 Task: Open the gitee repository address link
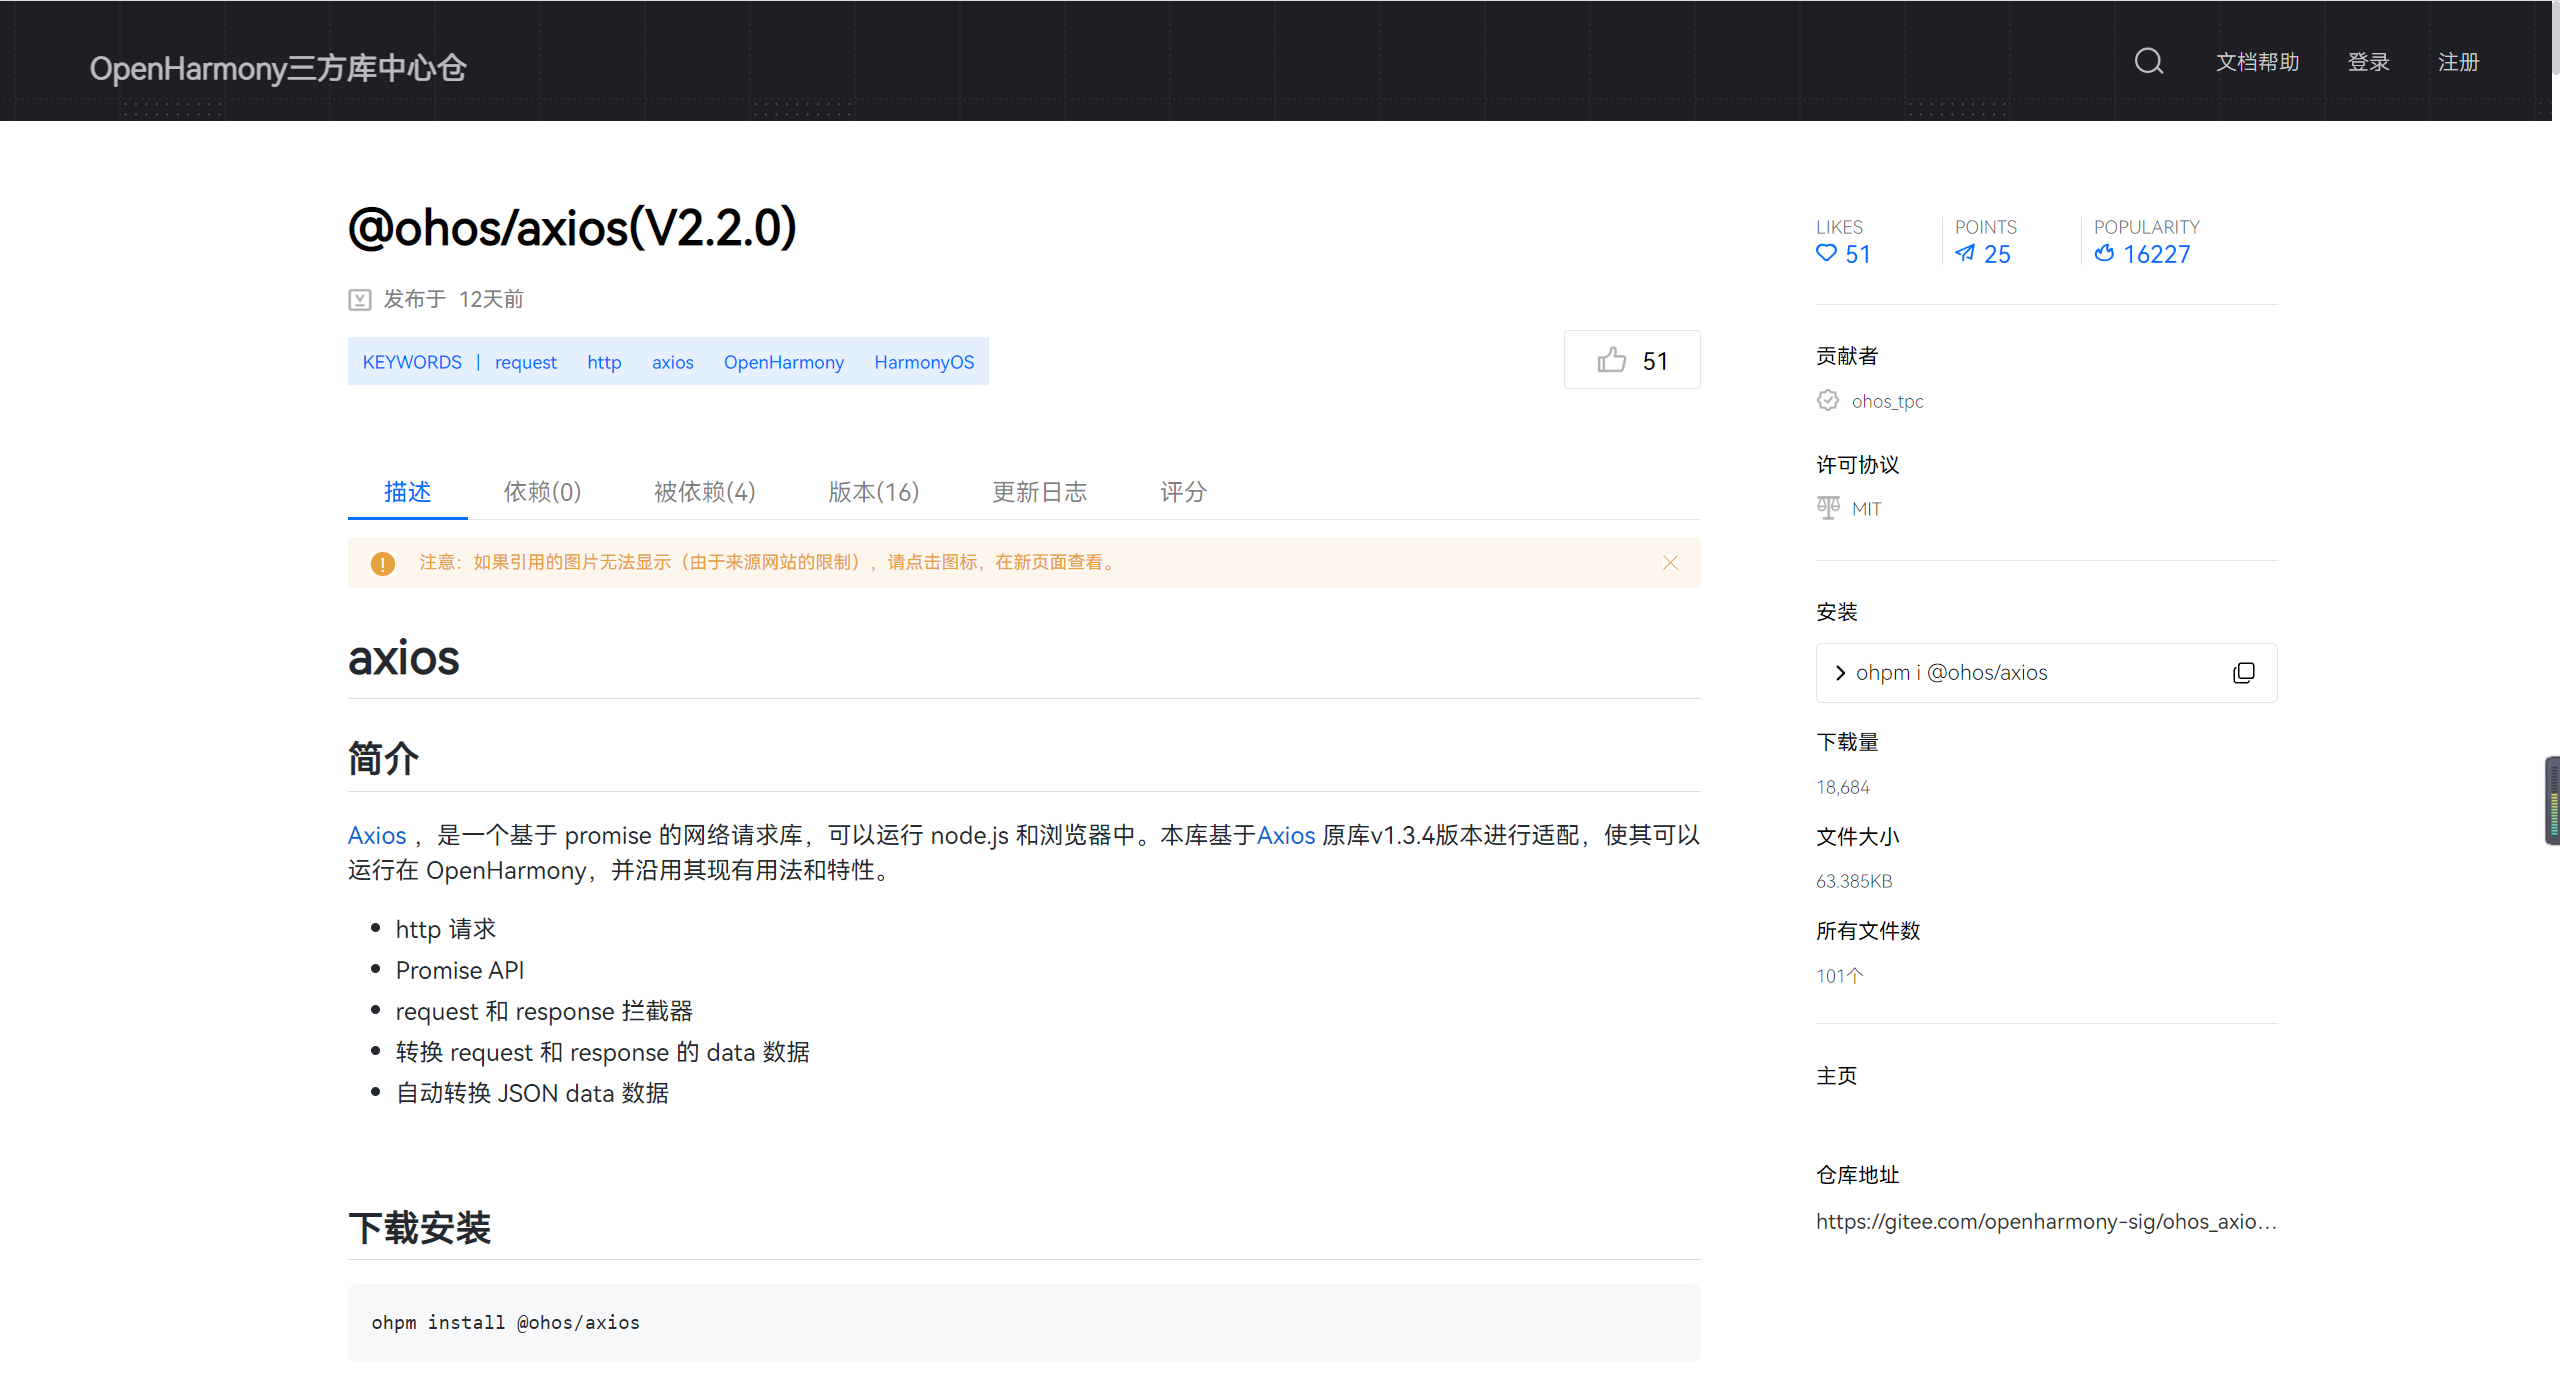(x=2045, y=1221)
